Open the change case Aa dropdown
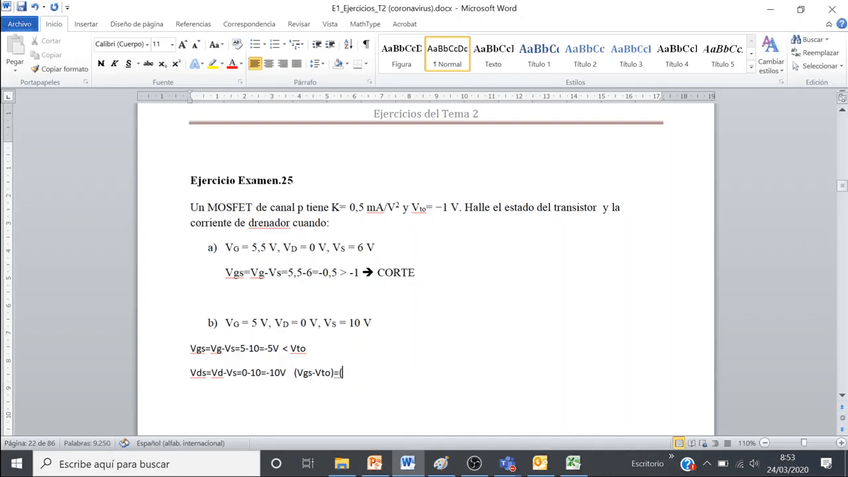848x477 pixels. [x=216, y=44]
